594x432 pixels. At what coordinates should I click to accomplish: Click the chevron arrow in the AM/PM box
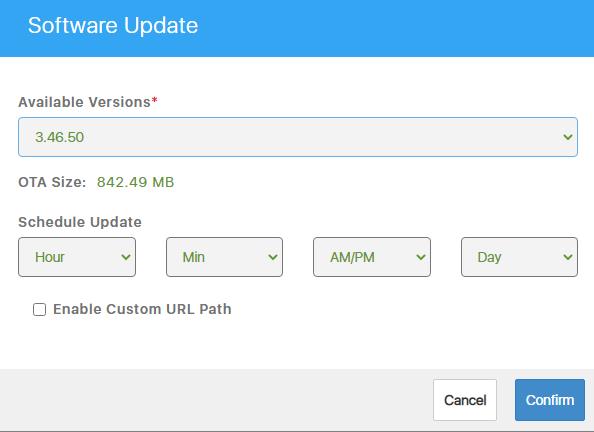coord(420,257)
